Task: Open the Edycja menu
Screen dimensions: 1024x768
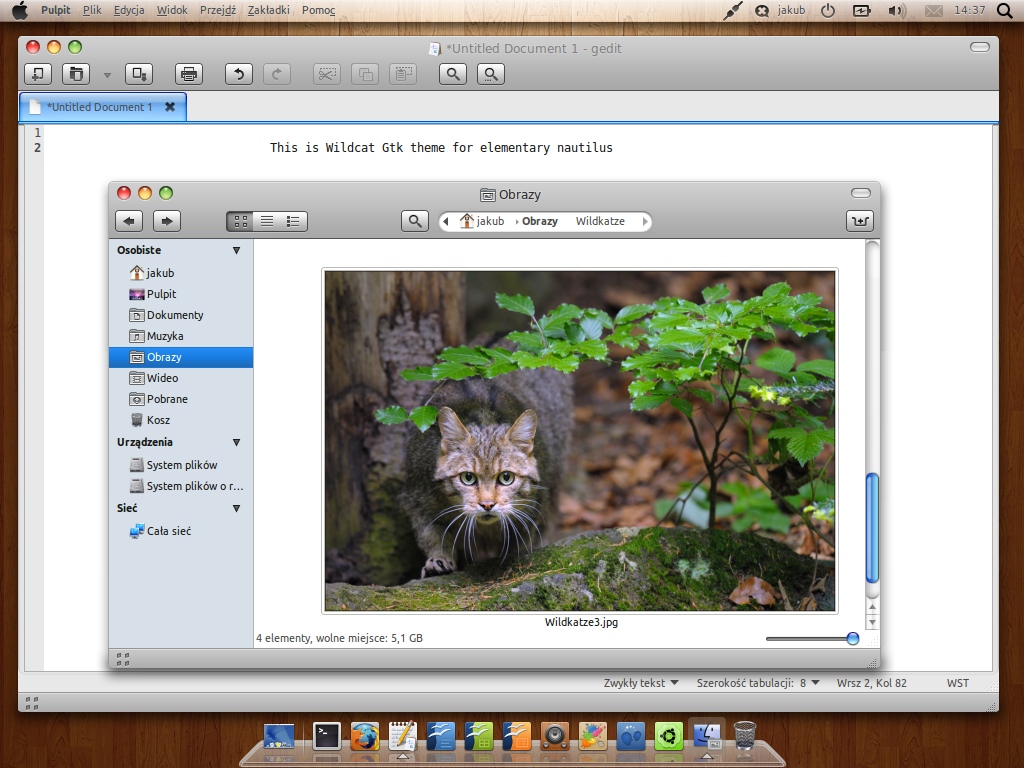Action: click(x=129, y=10)
